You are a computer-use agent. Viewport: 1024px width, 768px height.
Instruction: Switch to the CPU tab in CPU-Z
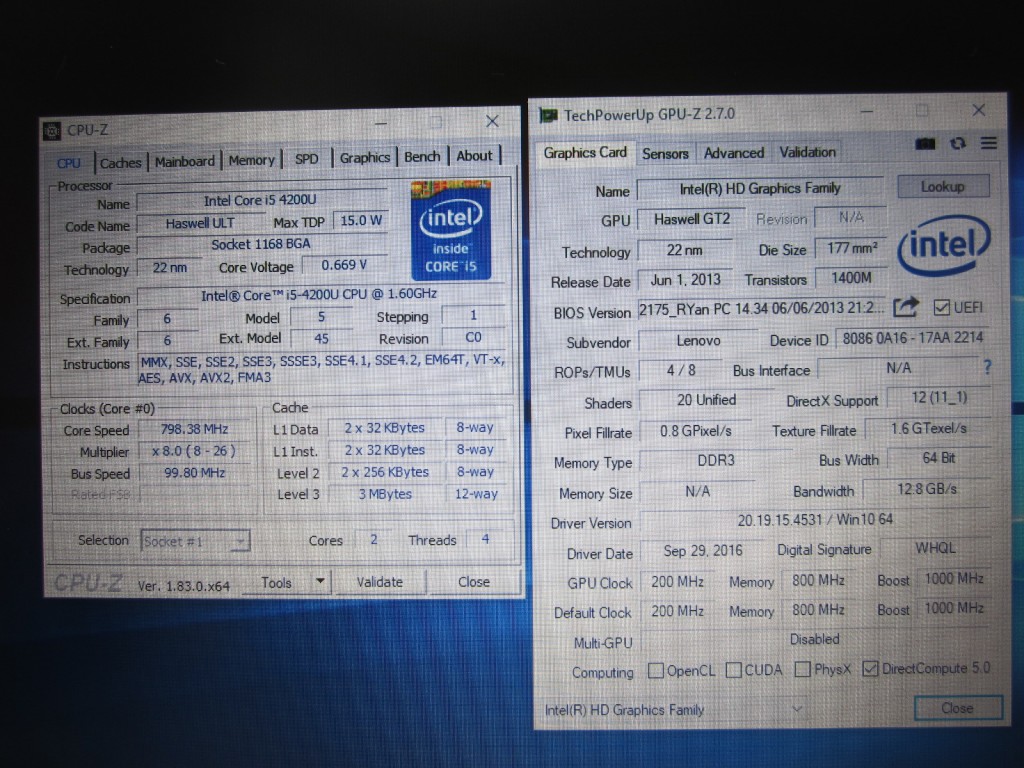point(69,163)
